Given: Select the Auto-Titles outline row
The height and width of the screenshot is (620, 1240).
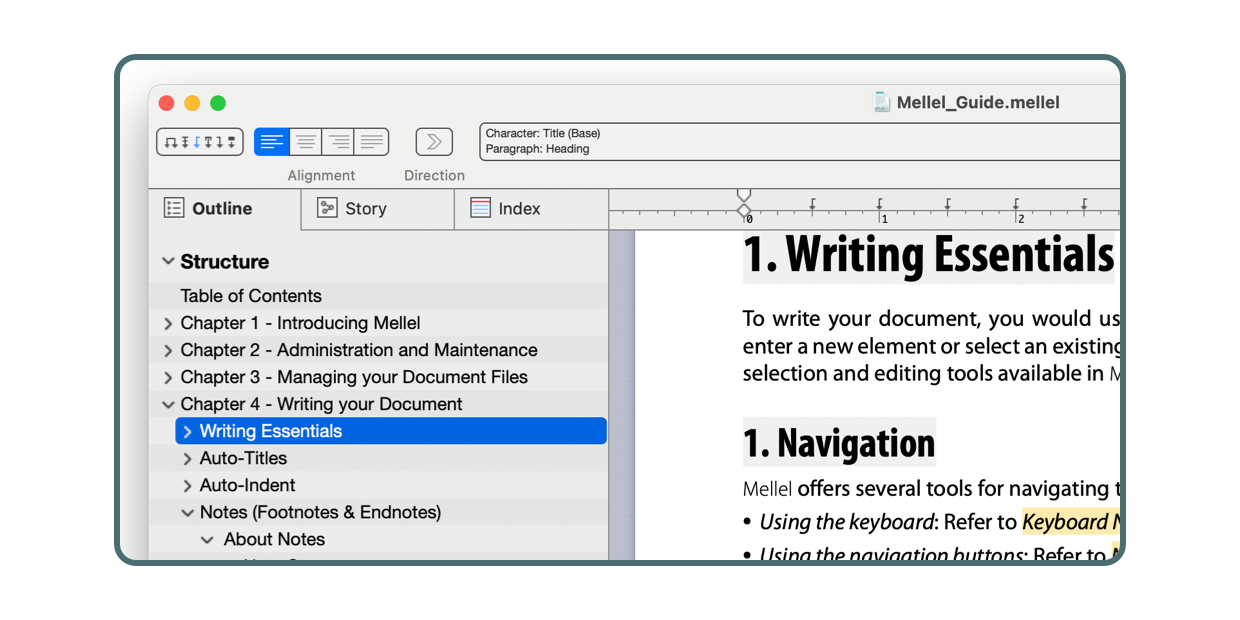Looking at the screenshot, I should [x=378, y=458].
